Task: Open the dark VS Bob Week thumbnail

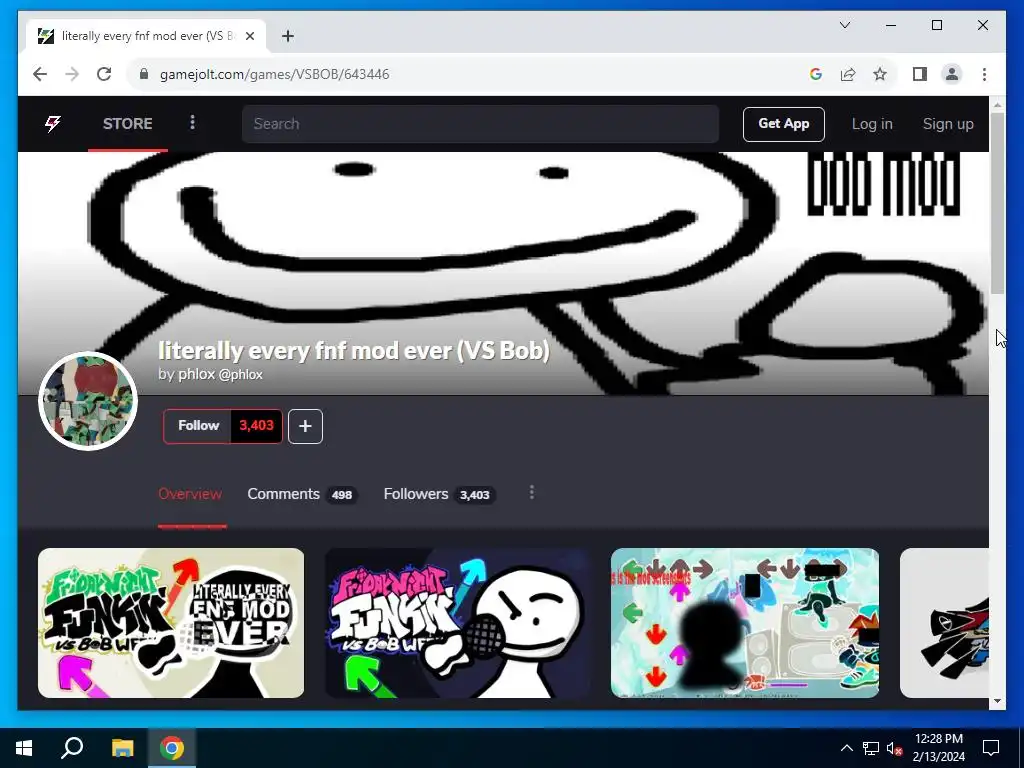Action: coord(458,623)
